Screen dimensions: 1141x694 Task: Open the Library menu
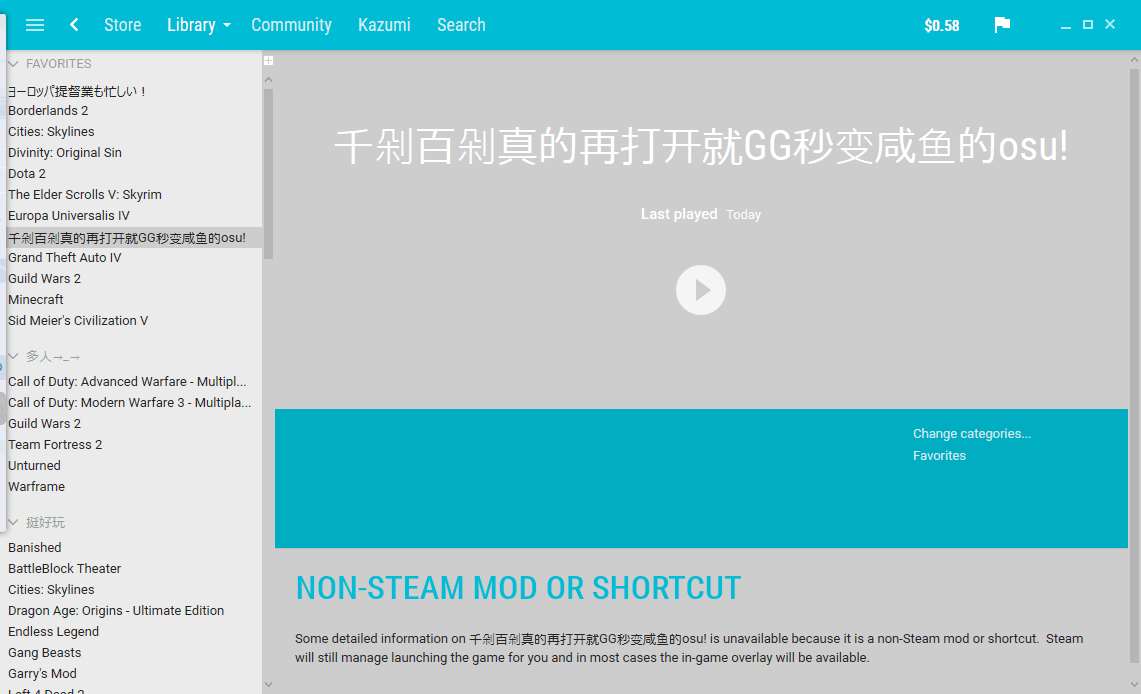(191, 25)
